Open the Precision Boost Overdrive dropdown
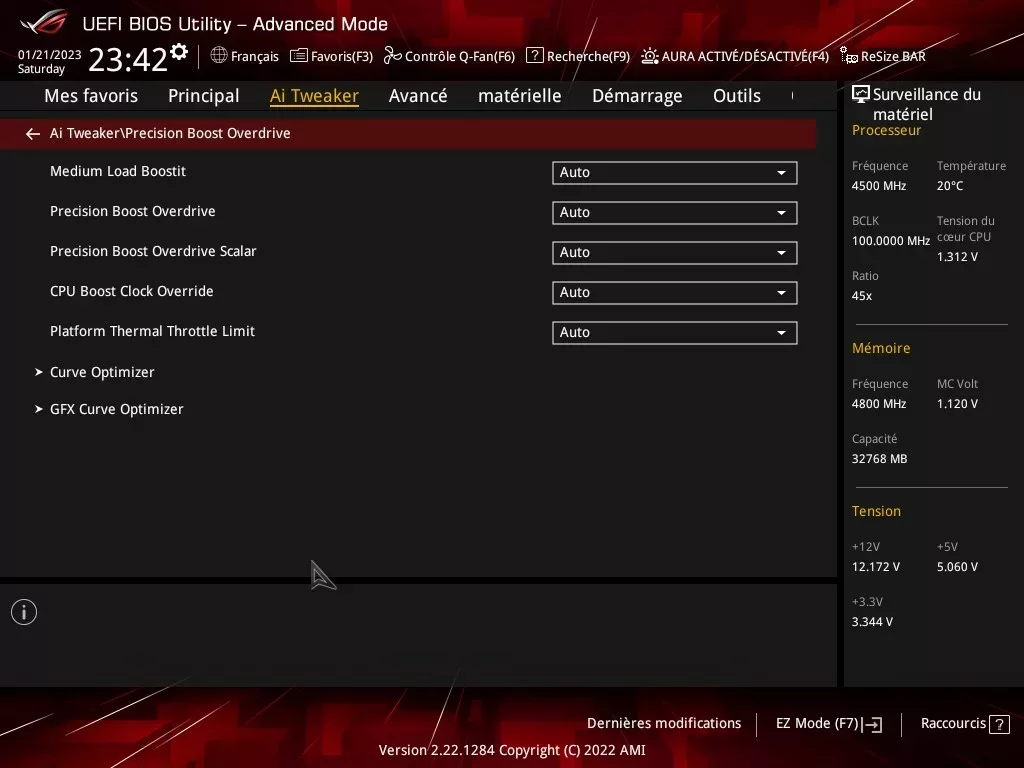This screenshot has width=1024, height=768. point(674,212)
